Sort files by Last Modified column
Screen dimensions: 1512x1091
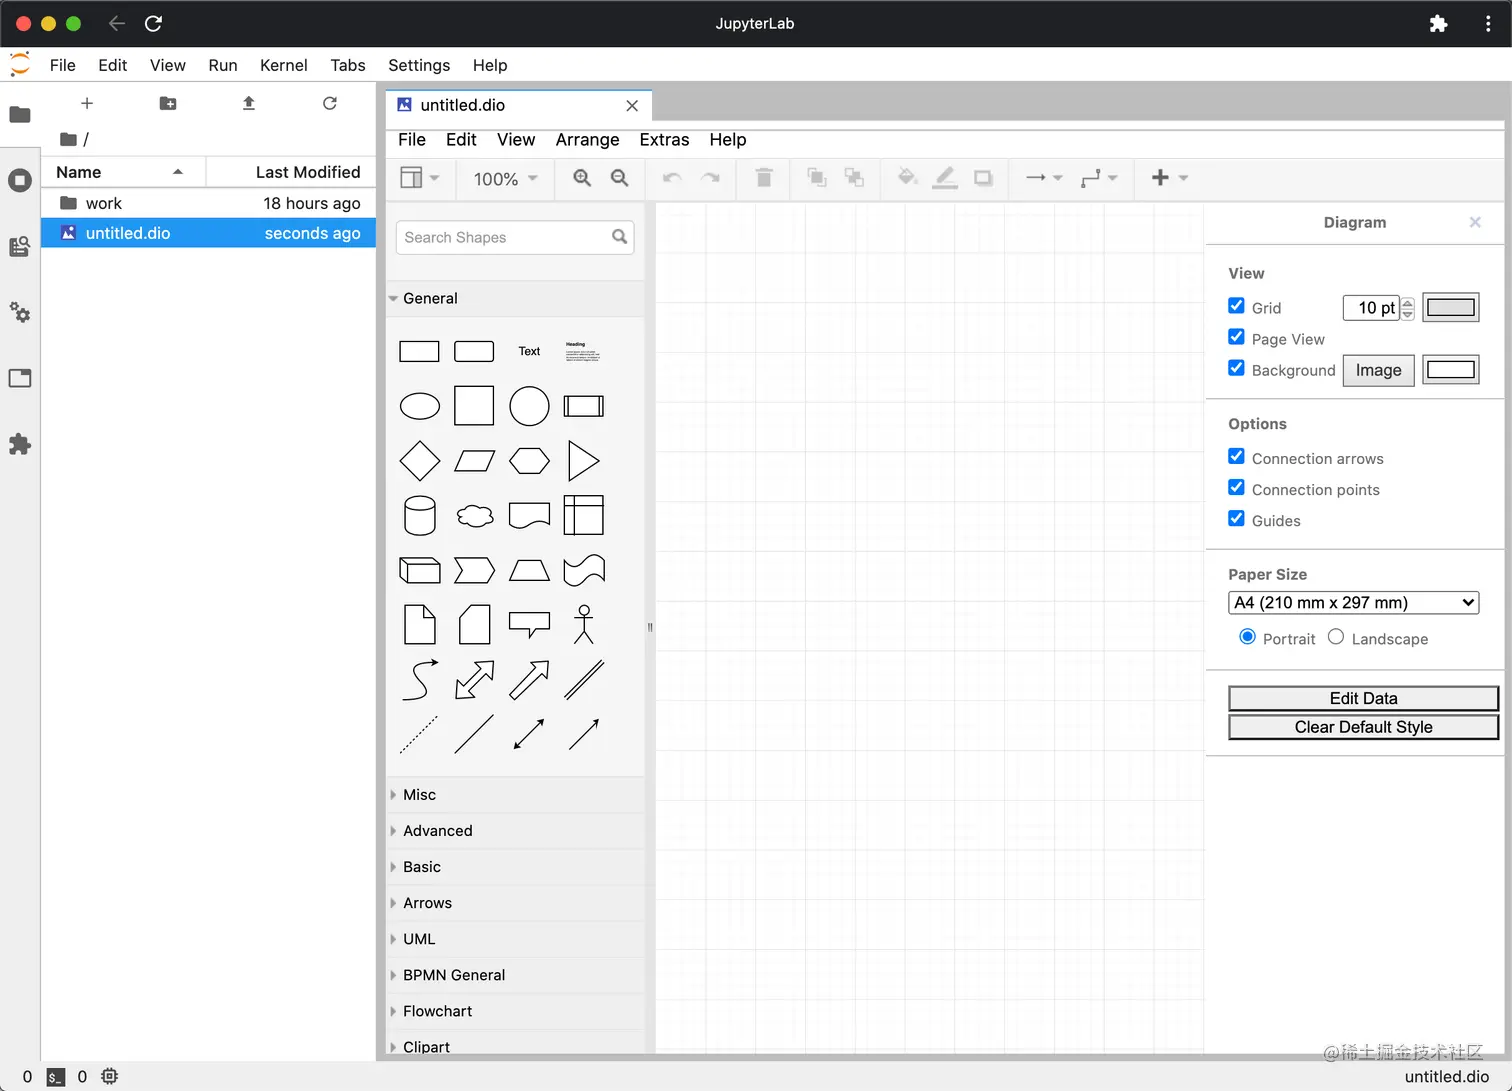(x=291, y=172)
